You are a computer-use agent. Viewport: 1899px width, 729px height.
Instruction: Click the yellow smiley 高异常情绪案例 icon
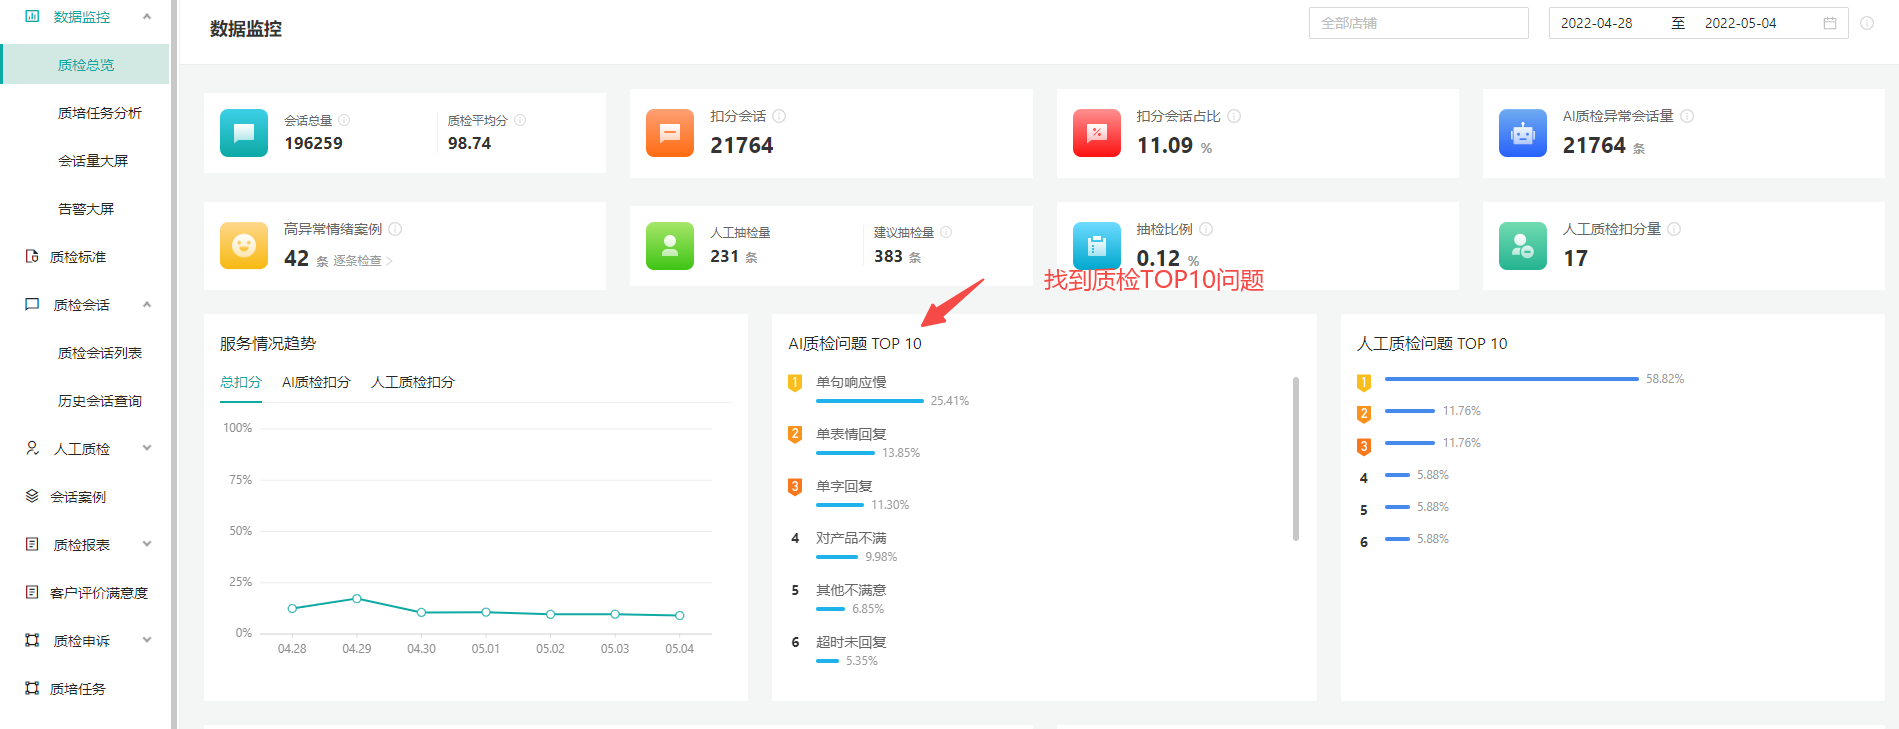[244, 246]
